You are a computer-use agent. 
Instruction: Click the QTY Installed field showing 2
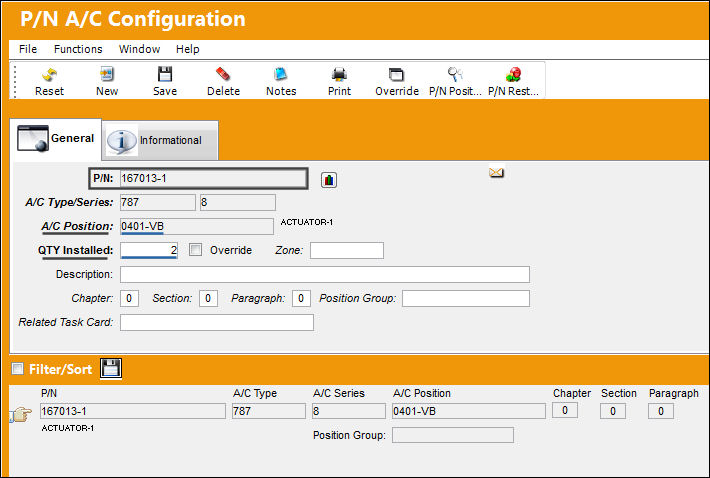tap(149, 250)
